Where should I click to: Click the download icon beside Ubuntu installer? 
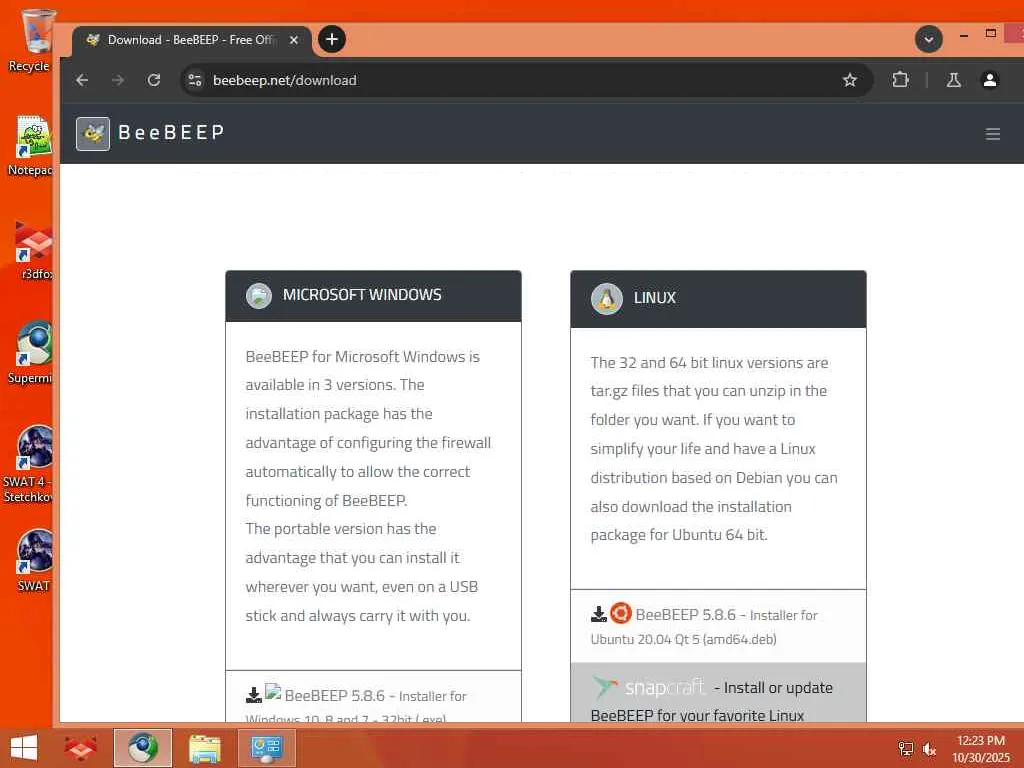pyautogui.click(x=598, y=614)
